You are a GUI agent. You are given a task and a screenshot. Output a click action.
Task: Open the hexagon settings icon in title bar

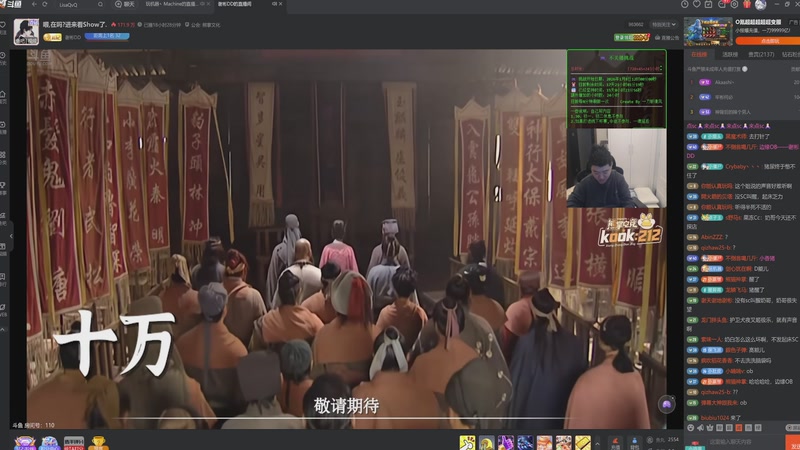pos(734,4)
